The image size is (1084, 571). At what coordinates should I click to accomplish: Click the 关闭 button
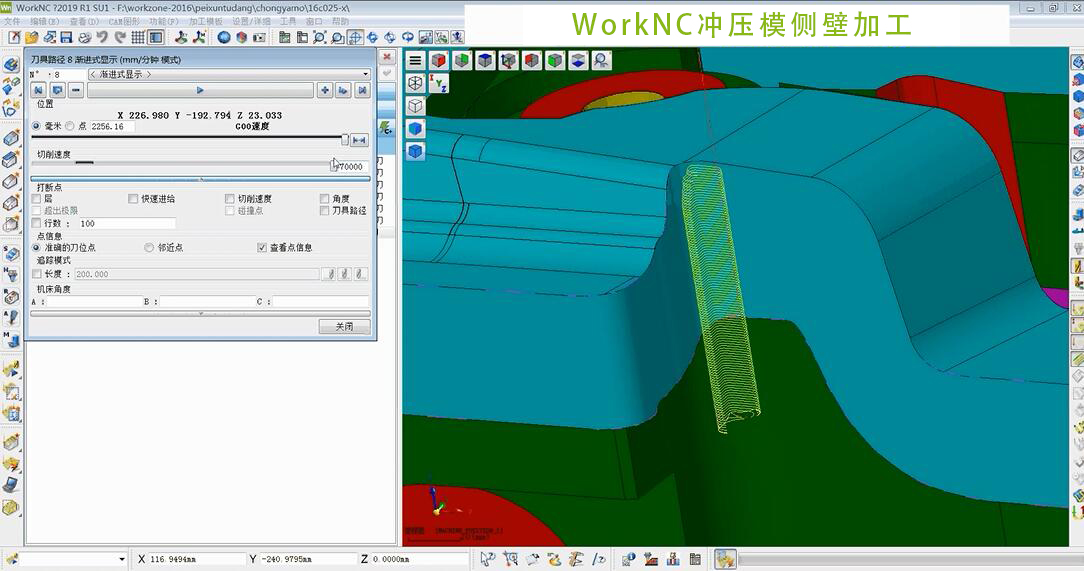344,326
